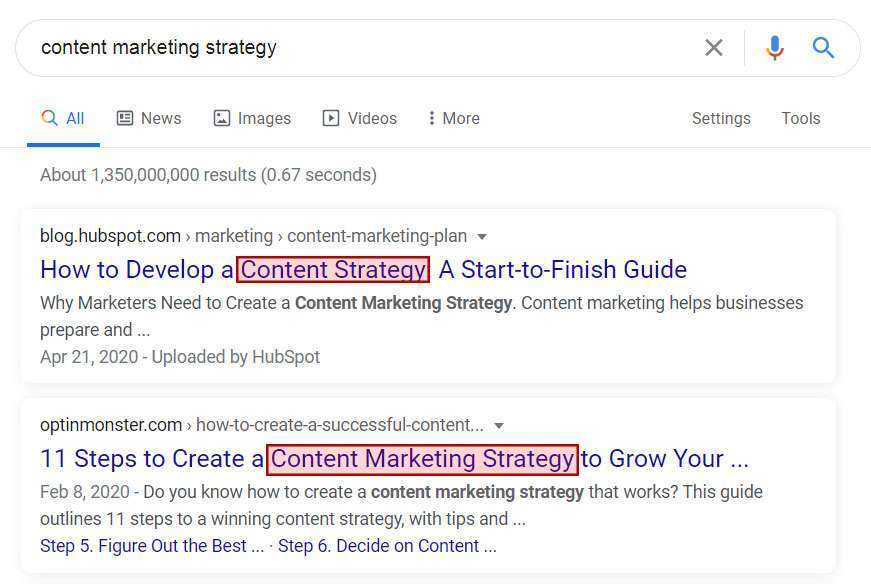Open How to Develop a Content Strategy result
The height and width of the screenshot is (584, 871).
point(363,269)
